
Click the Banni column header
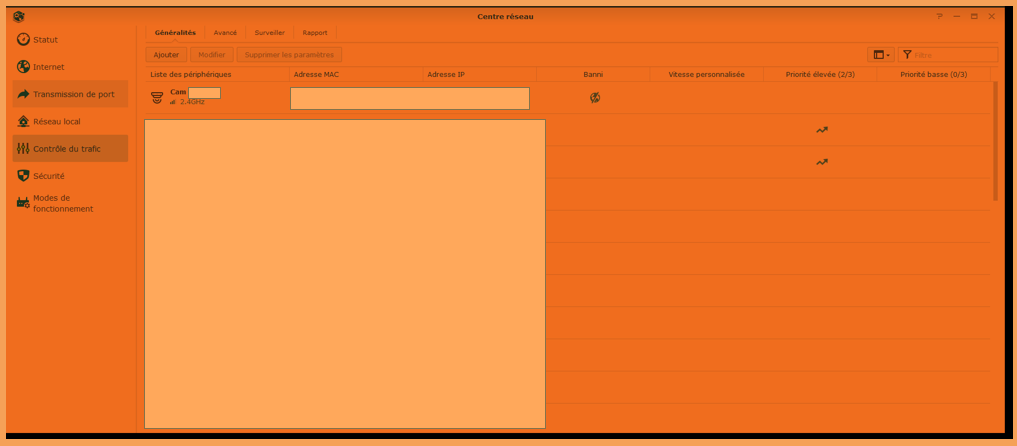click(x=593, y=75)
